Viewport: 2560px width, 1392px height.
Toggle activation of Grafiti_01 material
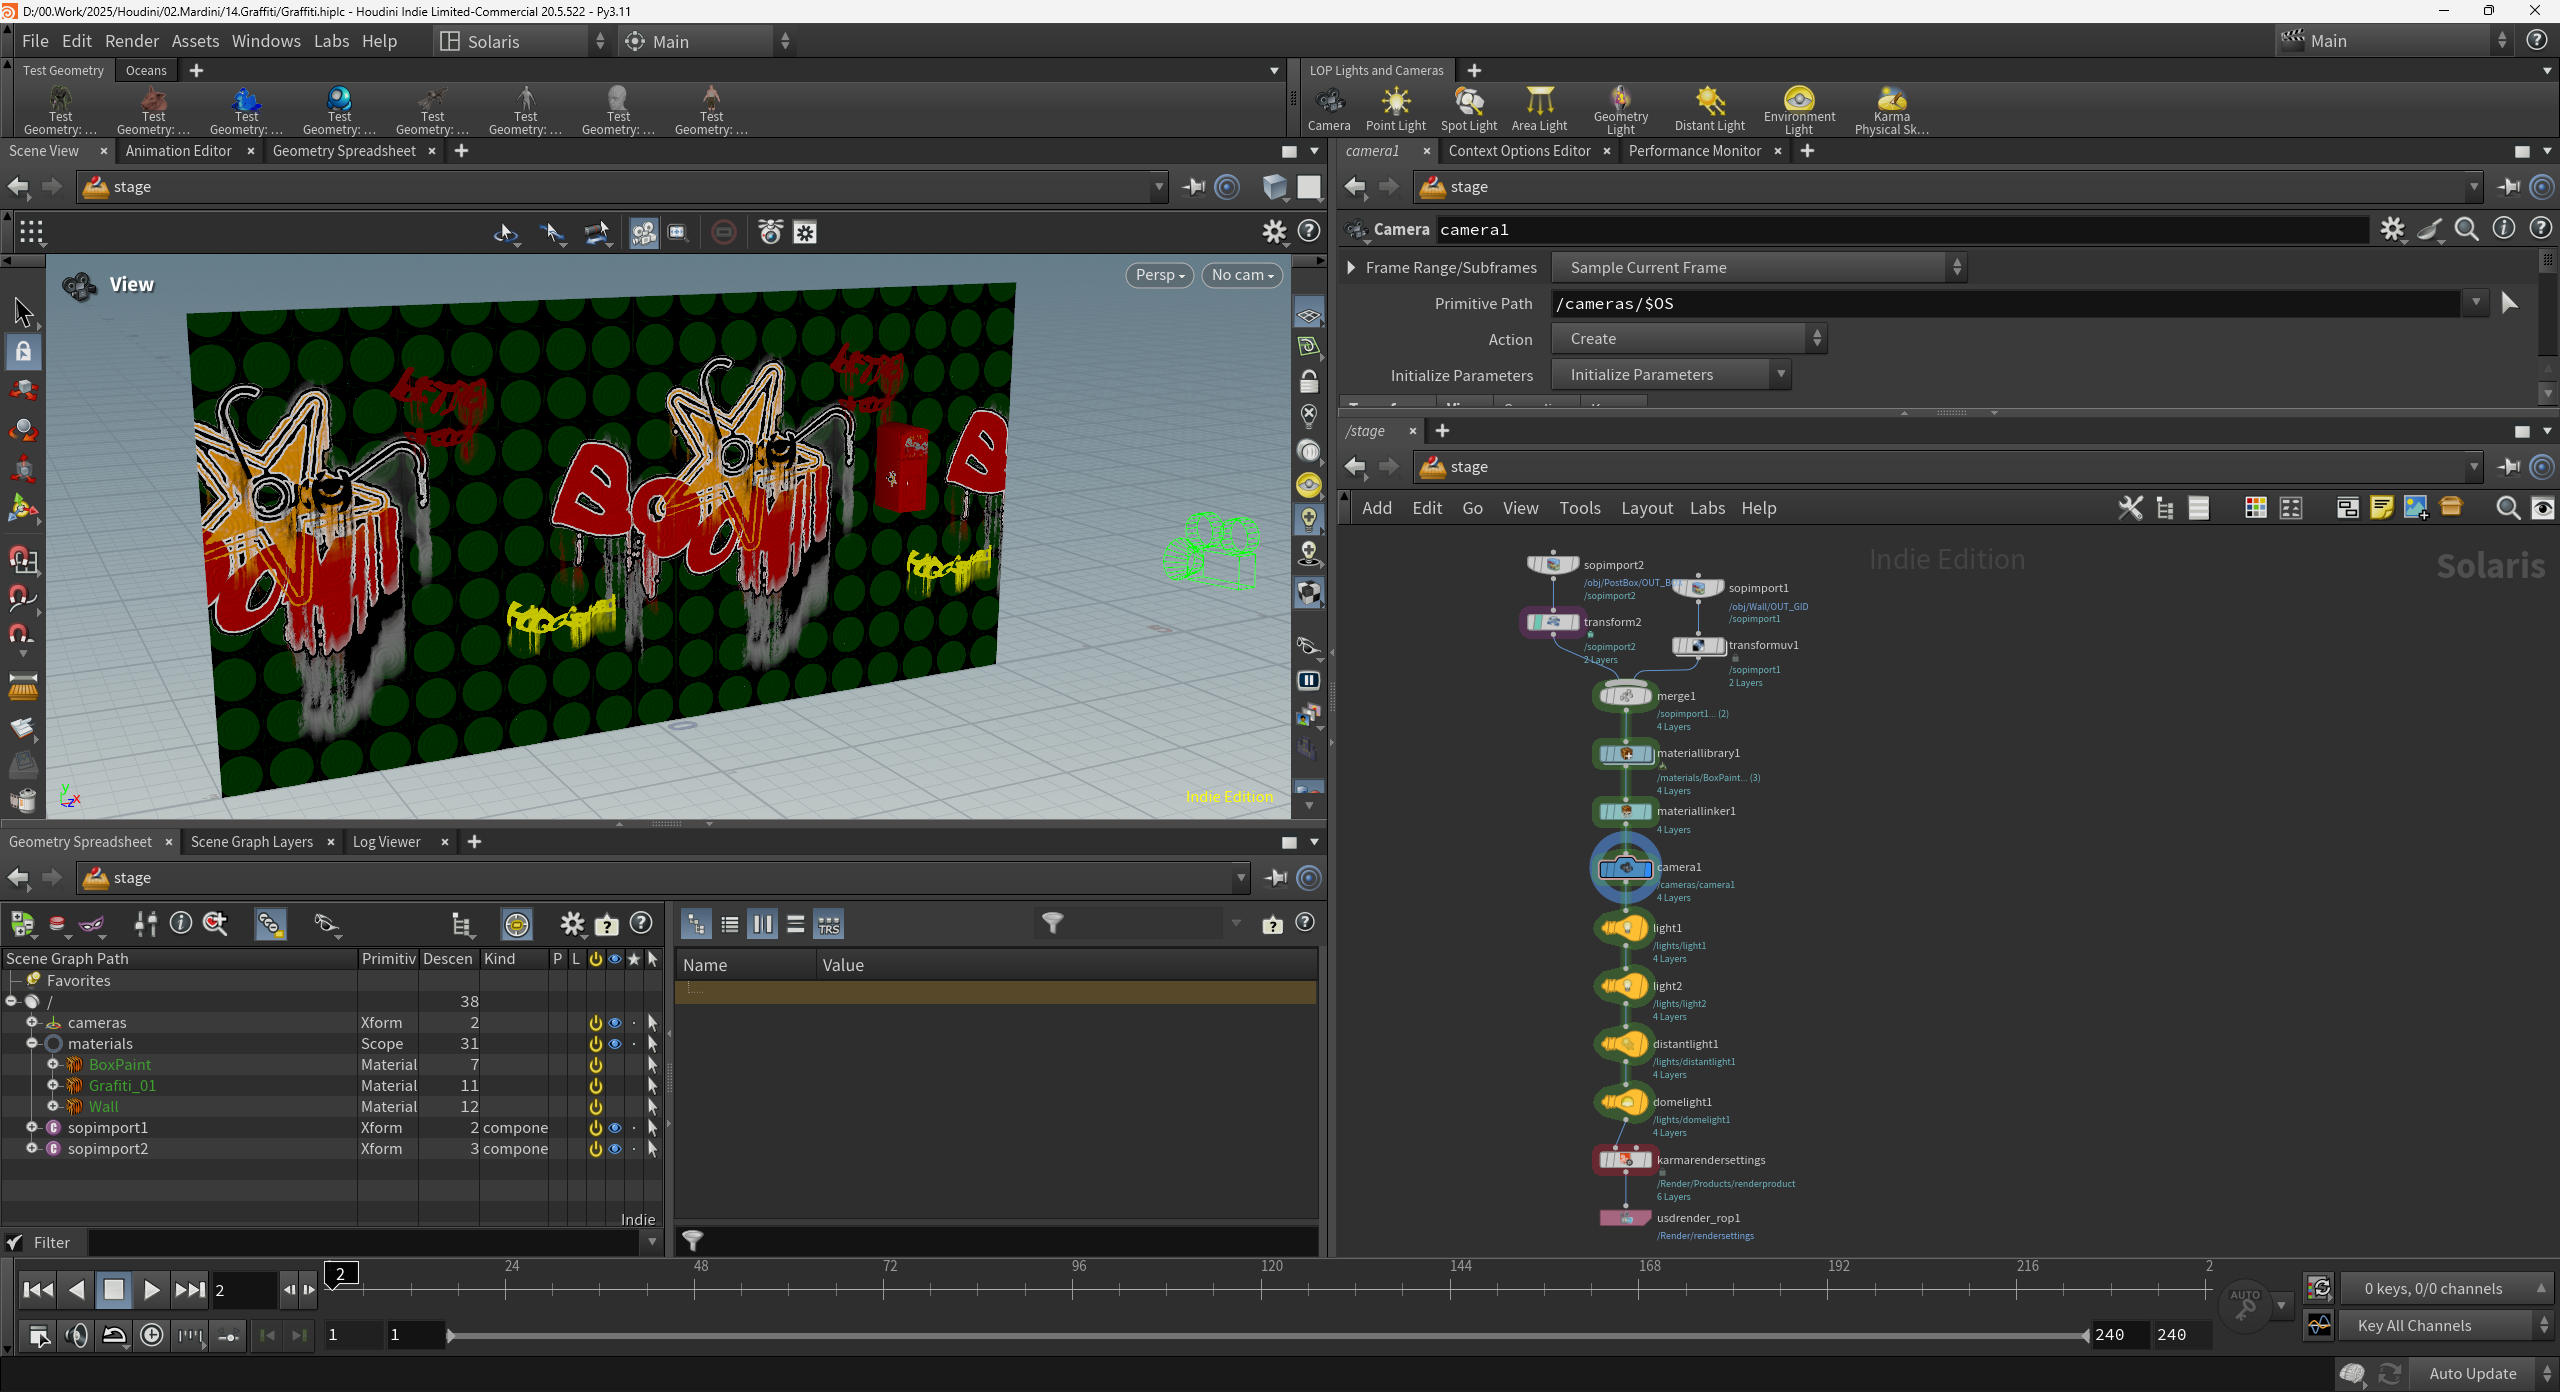[596, 1085]
